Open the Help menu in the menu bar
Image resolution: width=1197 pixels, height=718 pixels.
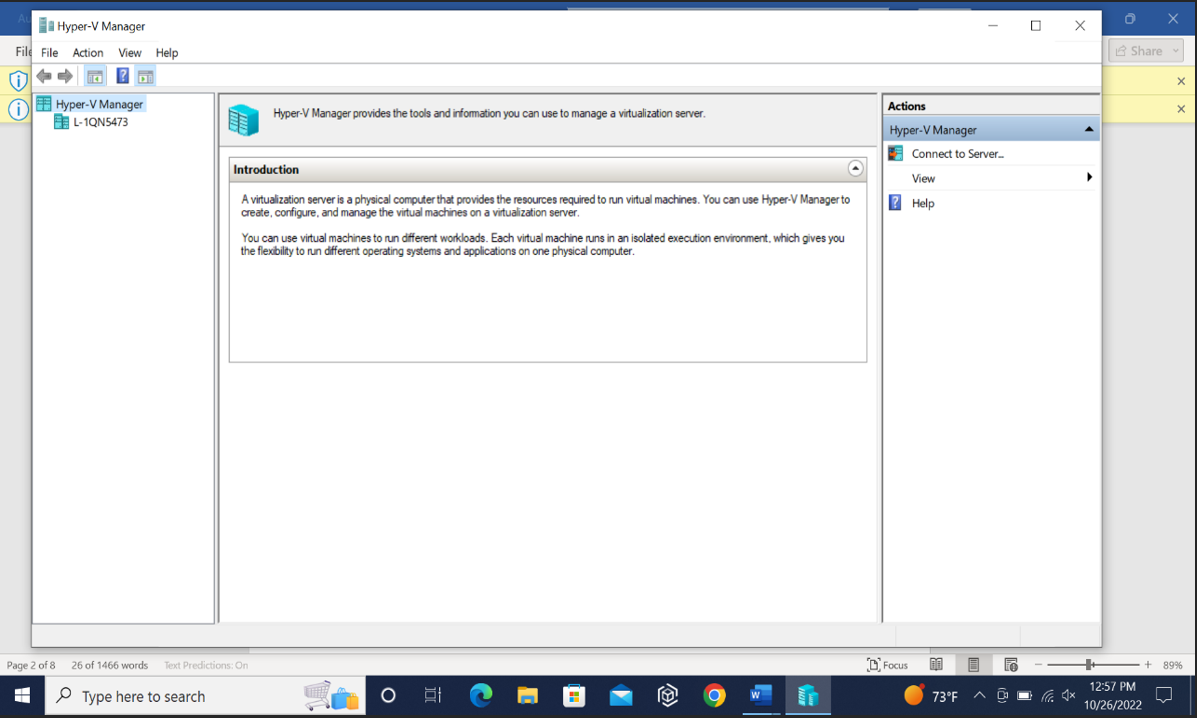click(166, 53)
